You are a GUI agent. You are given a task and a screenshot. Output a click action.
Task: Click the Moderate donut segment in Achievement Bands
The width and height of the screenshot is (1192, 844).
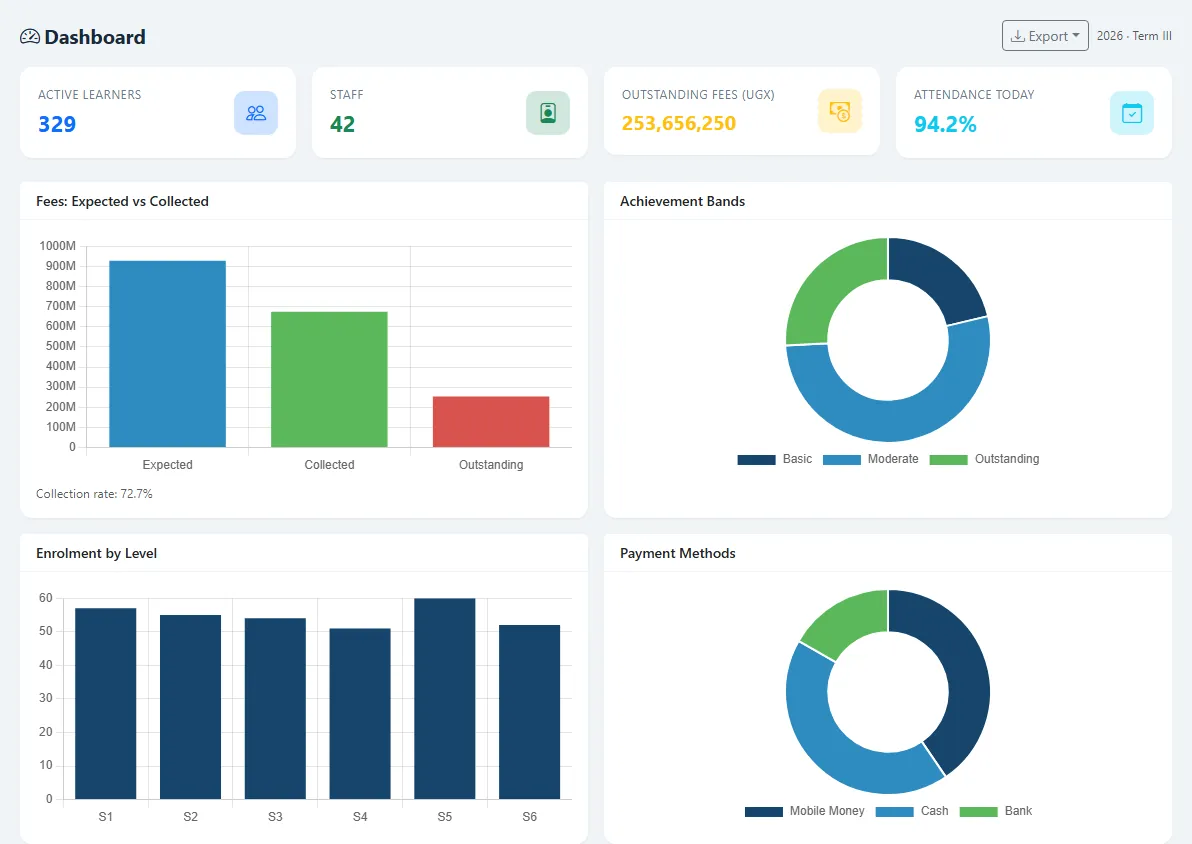pyautogui.click(x=897, y=419)
